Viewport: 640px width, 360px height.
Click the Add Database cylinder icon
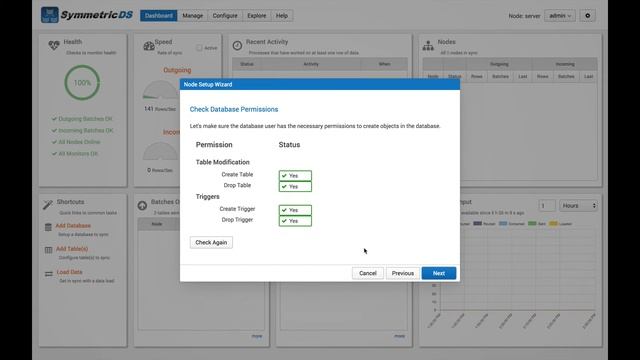pyautogui.click(x=48, y=227)
